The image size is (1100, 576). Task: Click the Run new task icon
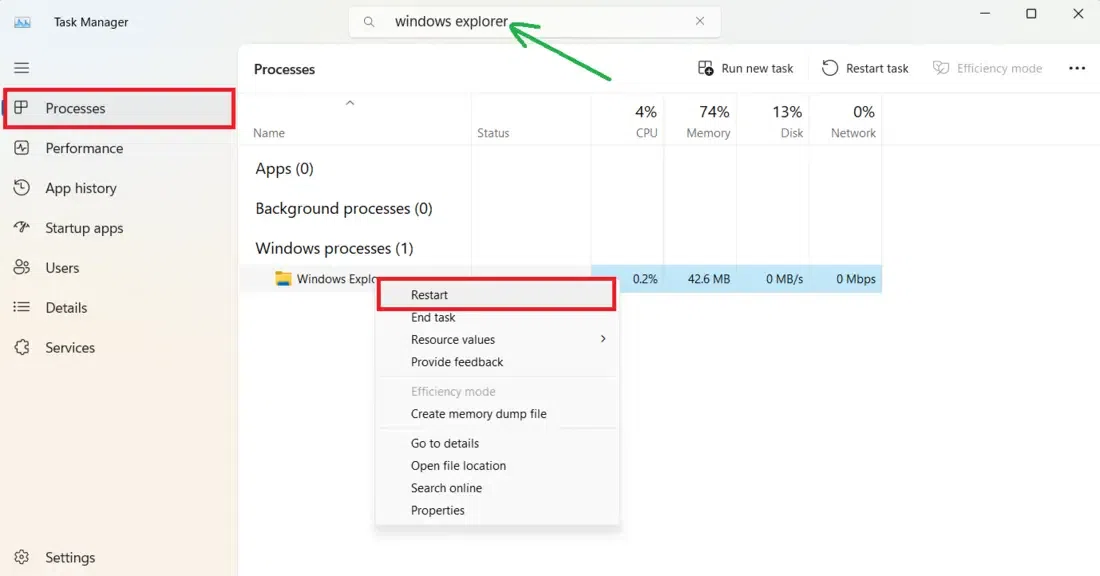click(706, 68)
